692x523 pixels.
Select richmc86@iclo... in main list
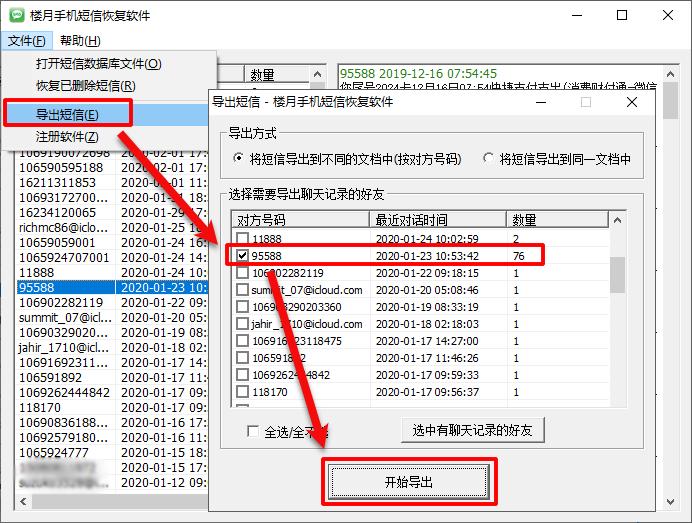pos(112,227)
